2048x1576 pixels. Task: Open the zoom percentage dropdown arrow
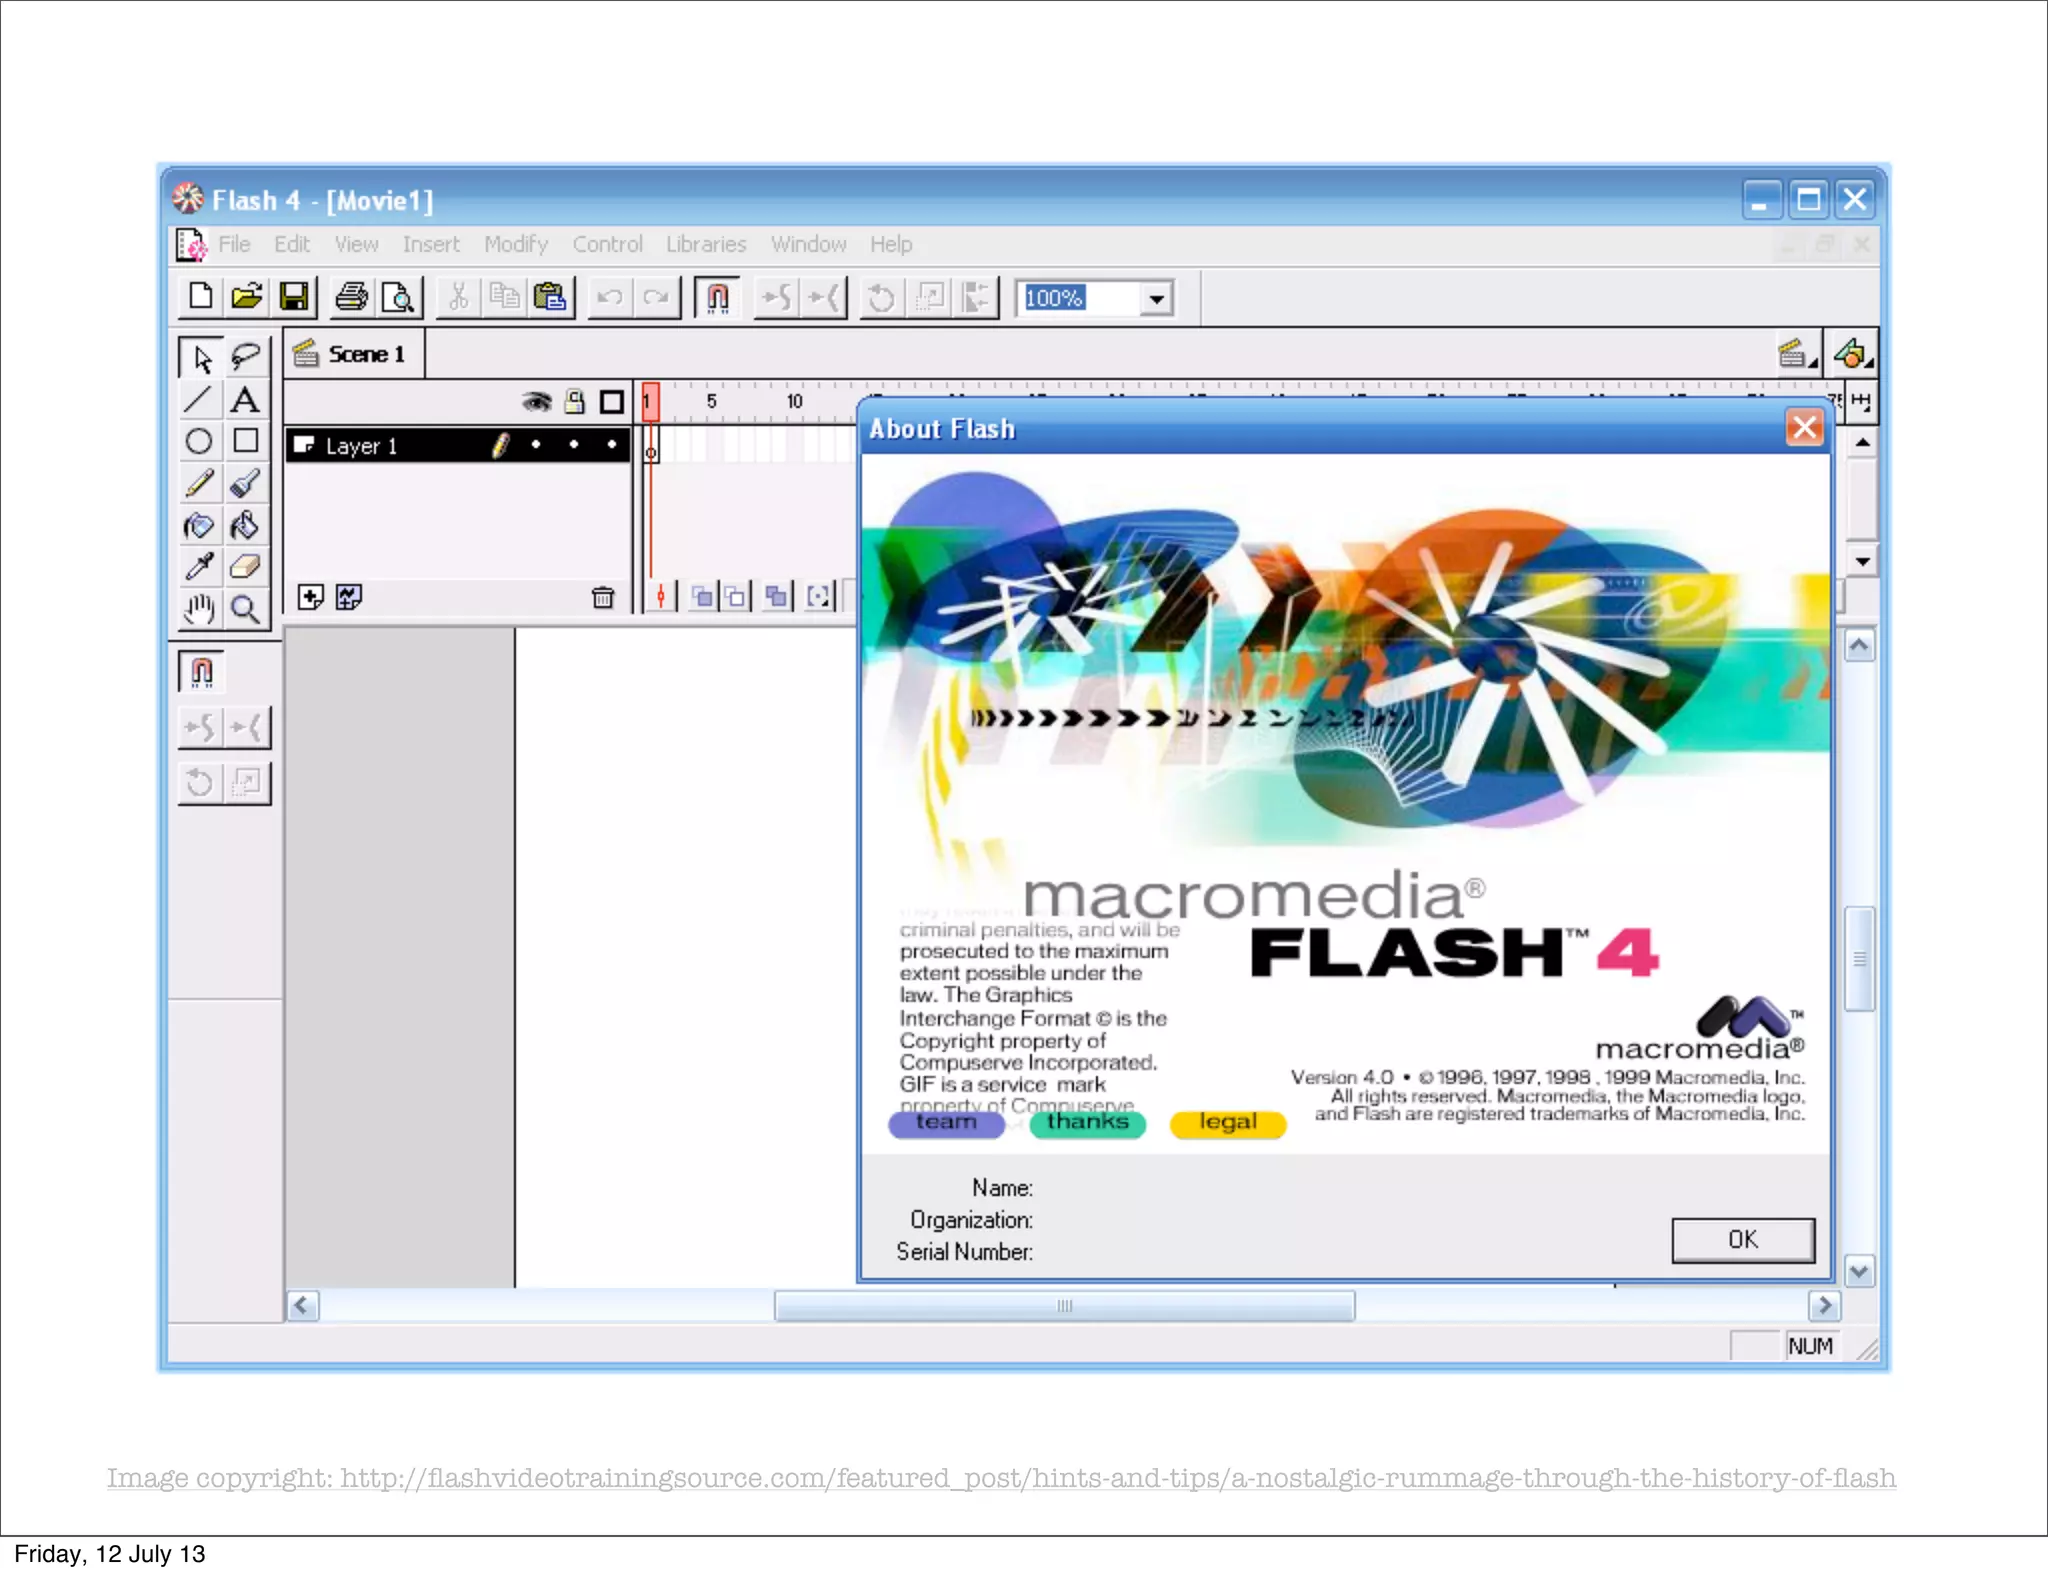tap(1157, 298)
